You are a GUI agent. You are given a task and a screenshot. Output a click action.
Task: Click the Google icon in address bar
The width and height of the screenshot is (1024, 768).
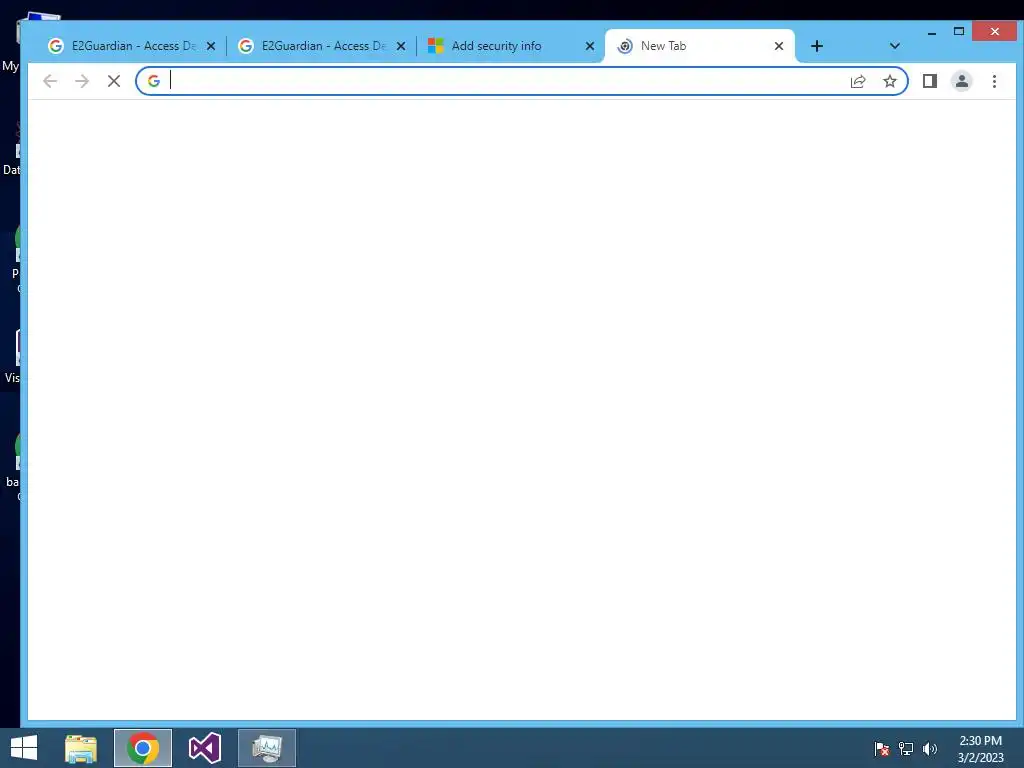[x=154, y=81]
